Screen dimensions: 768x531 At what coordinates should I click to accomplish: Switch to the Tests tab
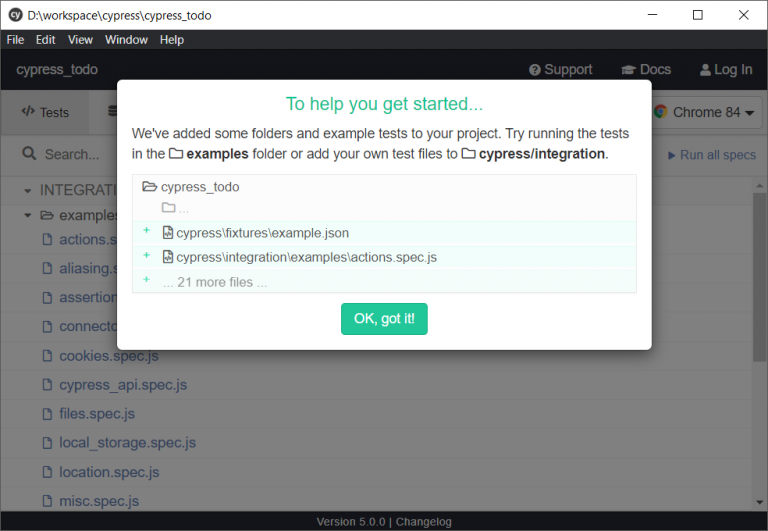tap(45, 112)
